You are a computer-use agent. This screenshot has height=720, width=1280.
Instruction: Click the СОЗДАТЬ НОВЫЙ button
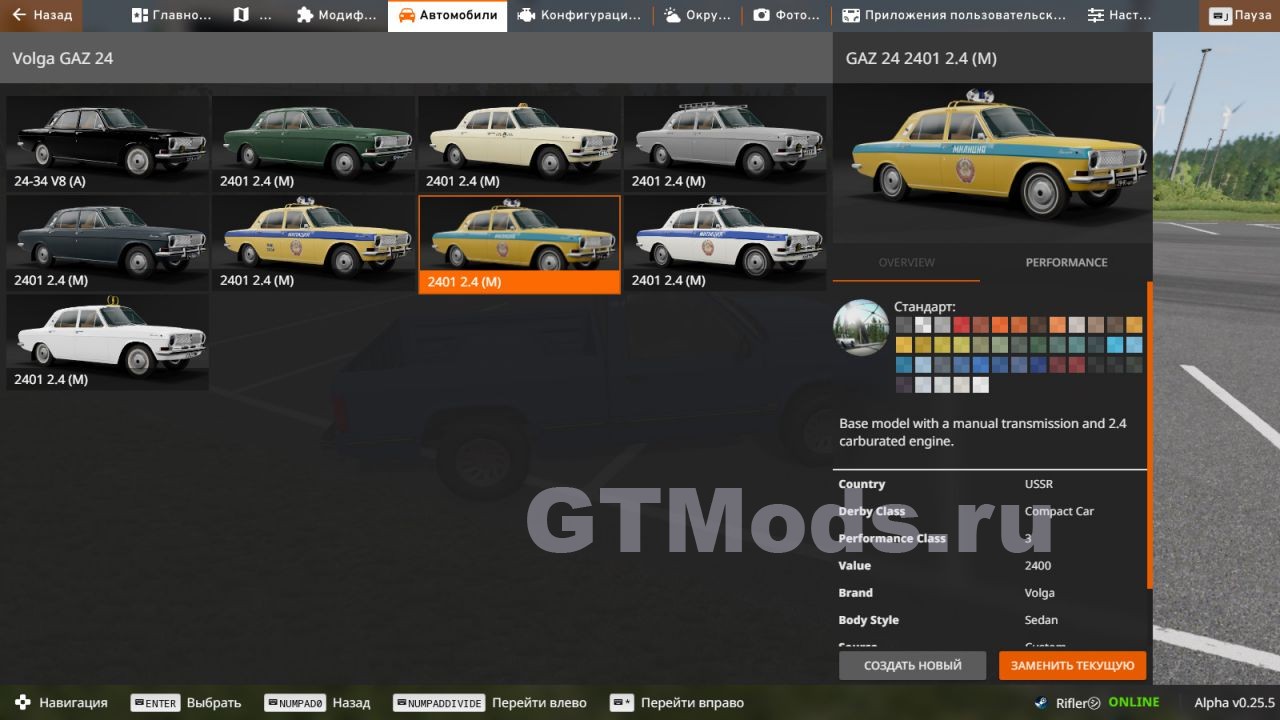tap(913, 665)
